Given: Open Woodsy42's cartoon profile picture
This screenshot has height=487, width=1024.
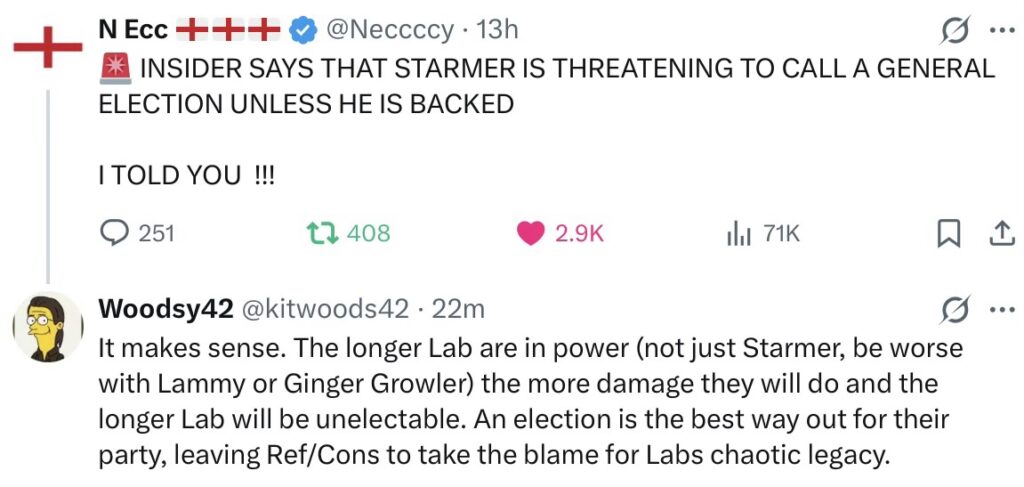Looking at the screenshot, I should [x=48, y=328].
